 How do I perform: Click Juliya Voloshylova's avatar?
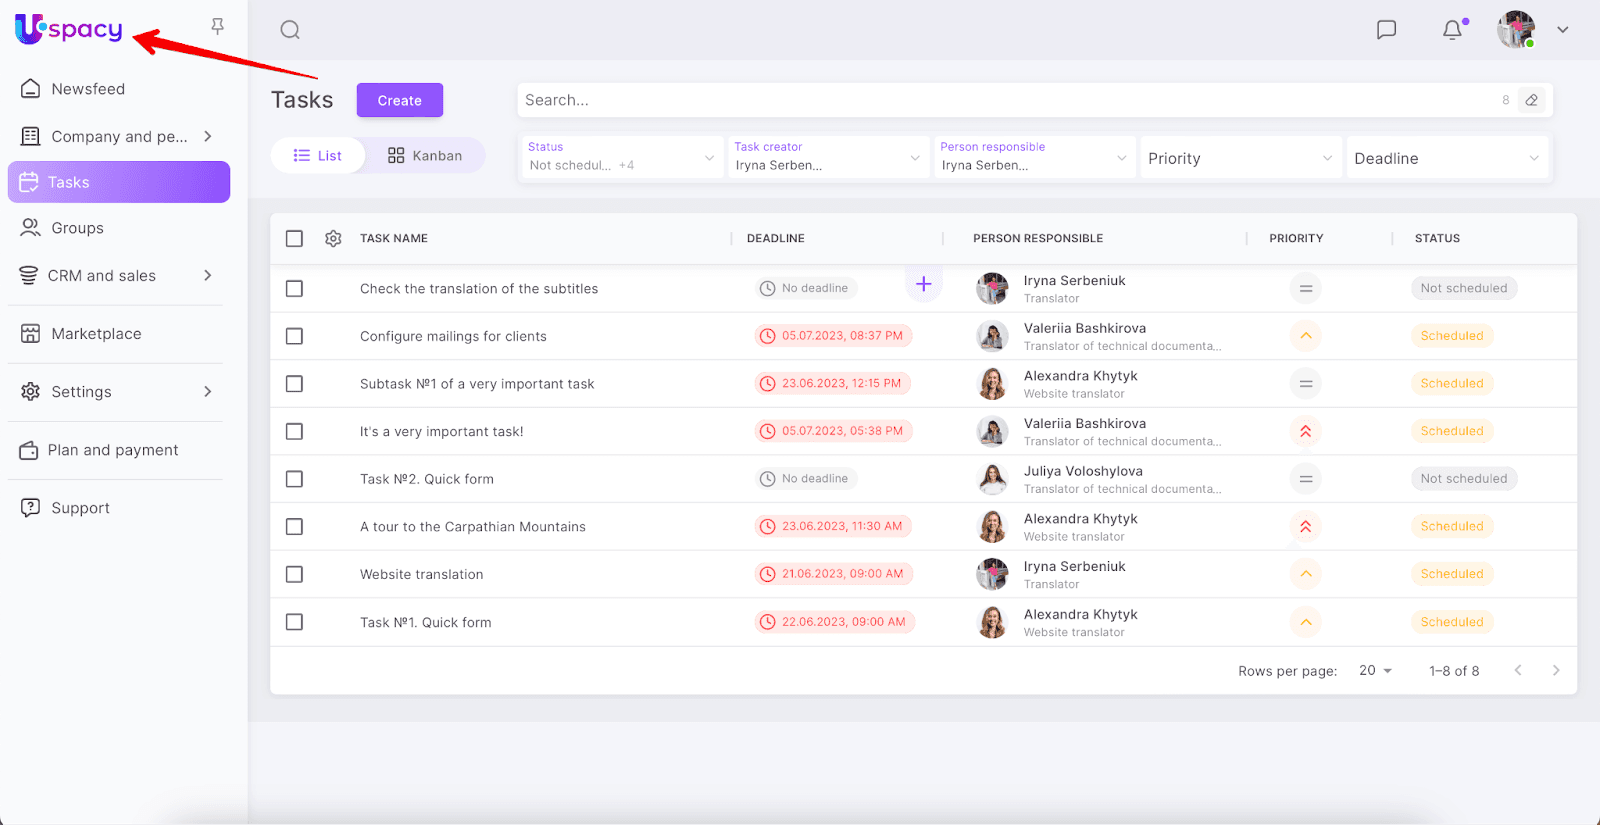pyautogui.click(x=992, y=479)
